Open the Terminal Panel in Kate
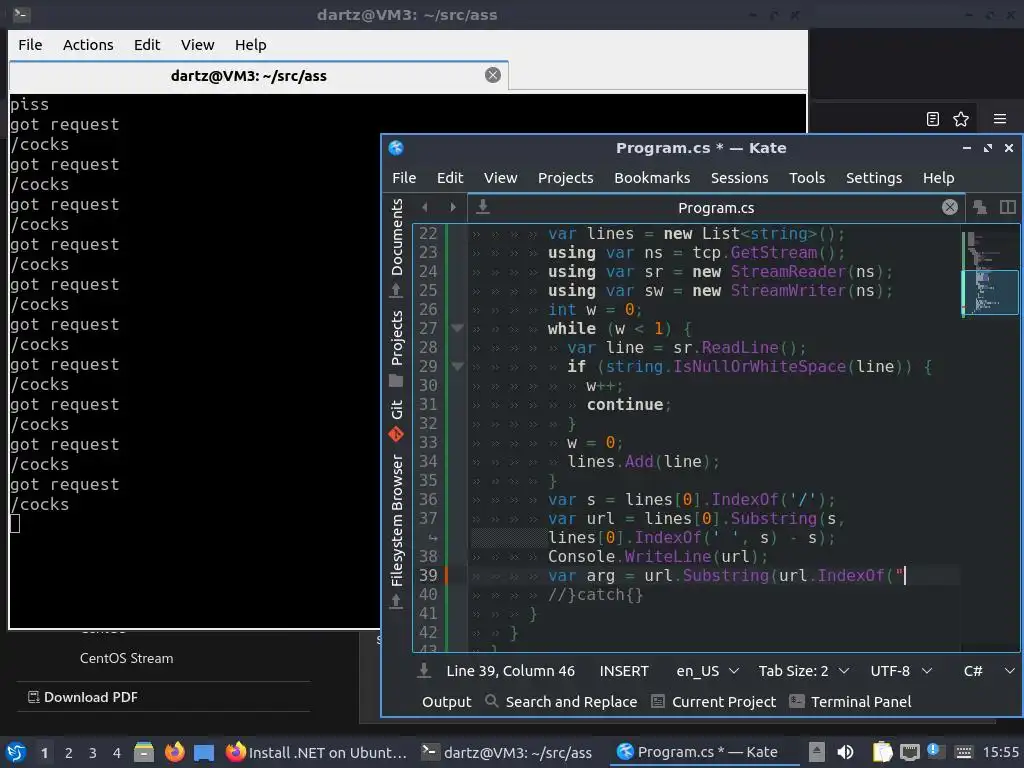This screenshot has width=1024, height=768. [851, 701]
